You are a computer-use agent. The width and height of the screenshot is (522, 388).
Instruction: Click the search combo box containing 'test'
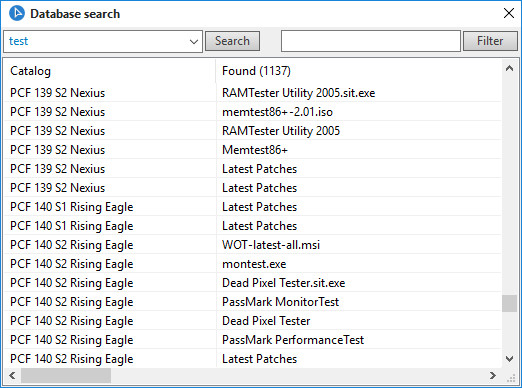103,41
